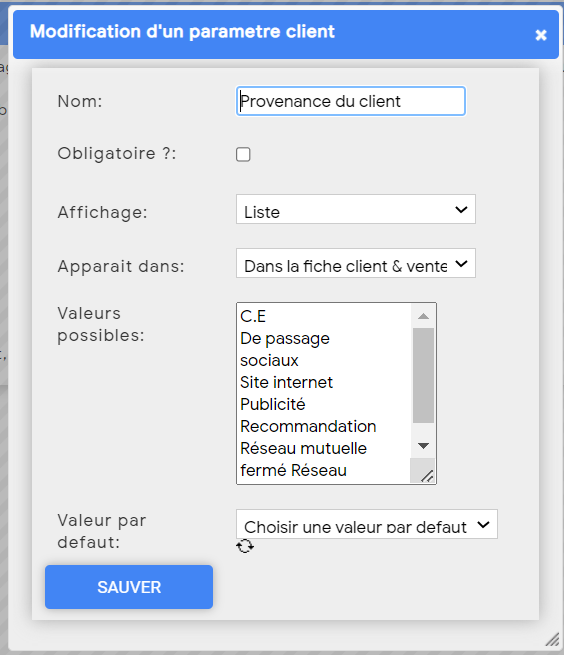Click the Site internet line in values
Screen dimensions: 564x655
pos(286,382)
